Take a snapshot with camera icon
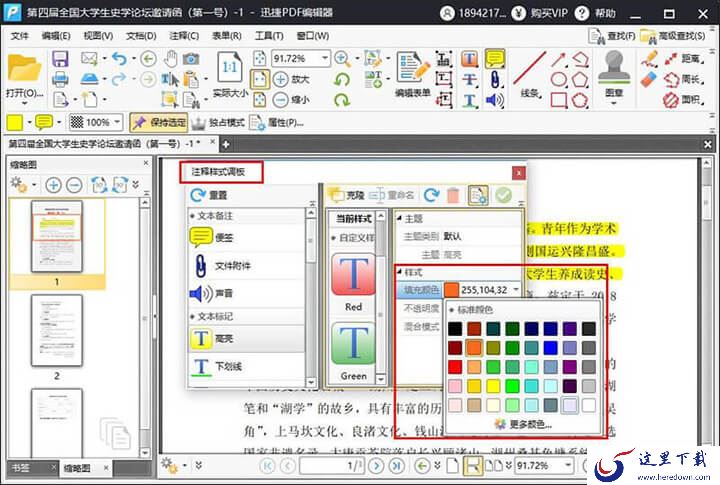This screenshot has width=720, height=485. point(191,59)
